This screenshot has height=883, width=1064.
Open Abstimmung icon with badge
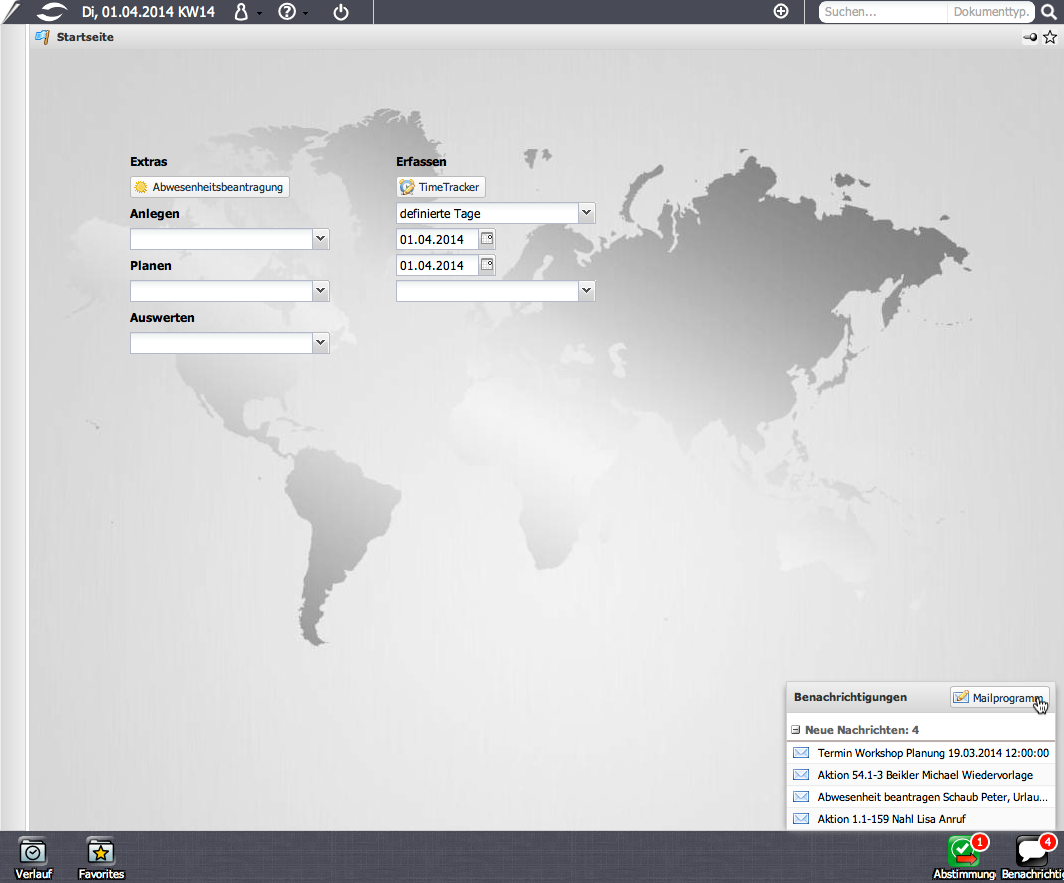click(964, 852)
